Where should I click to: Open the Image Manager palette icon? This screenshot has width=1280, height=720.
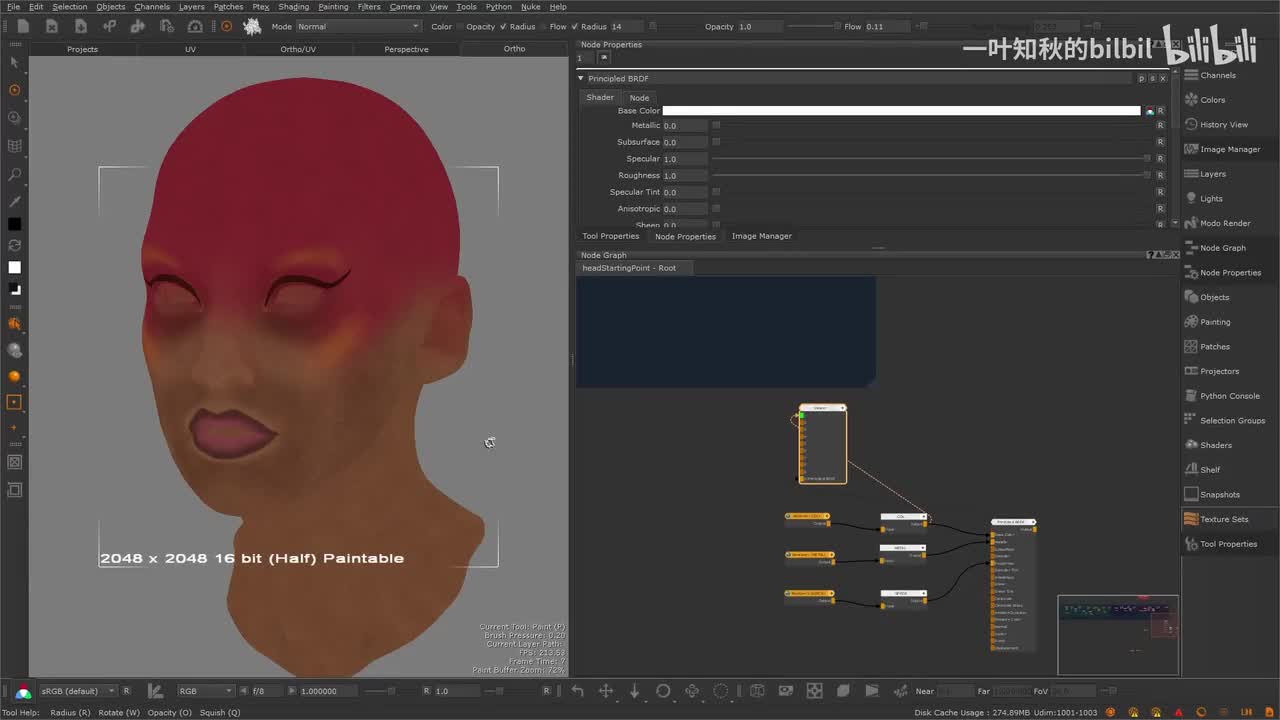(1191, 149)
